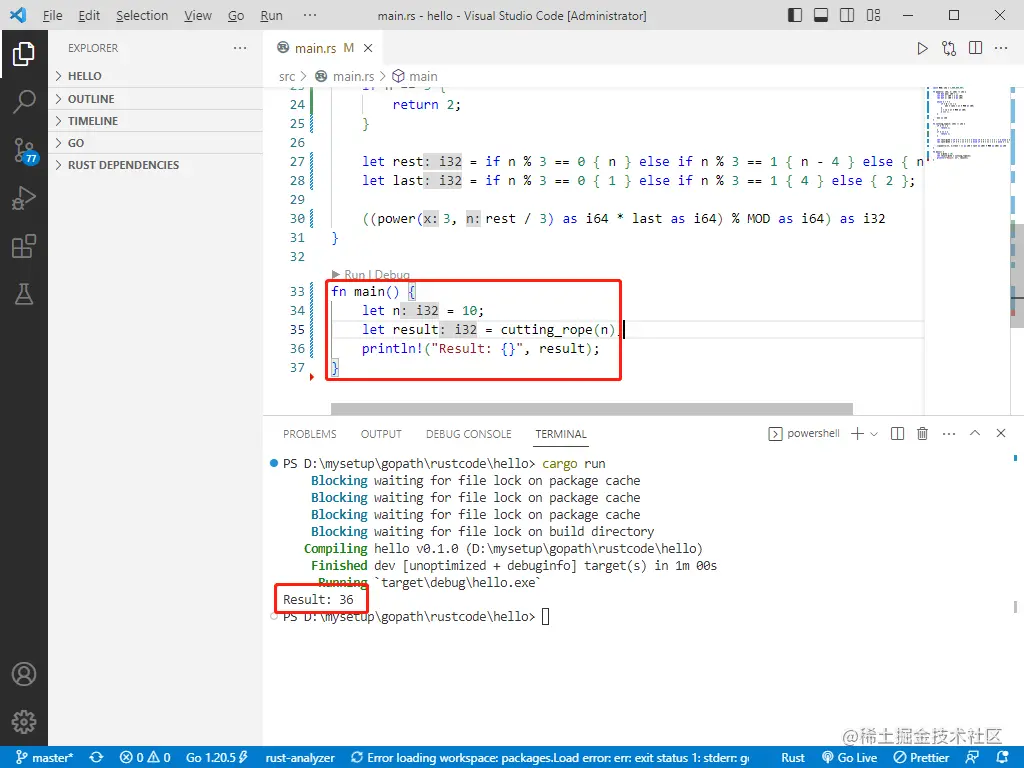The height and width of the screenshot is (768, 1024).
Task: Open Explorer views and more actions
Action: point(240,48)
